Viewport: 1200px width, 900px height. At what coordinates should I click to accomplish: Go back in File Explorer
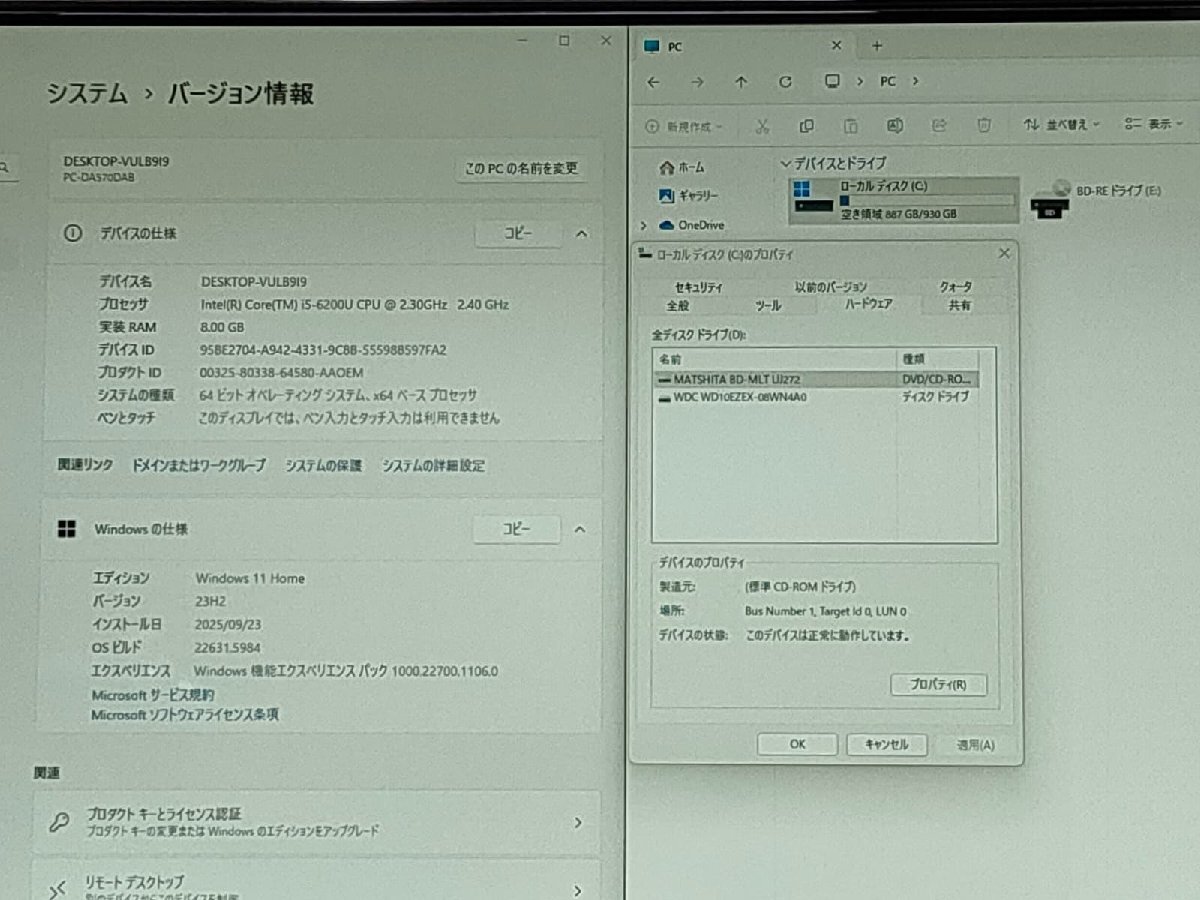(653, 82)
